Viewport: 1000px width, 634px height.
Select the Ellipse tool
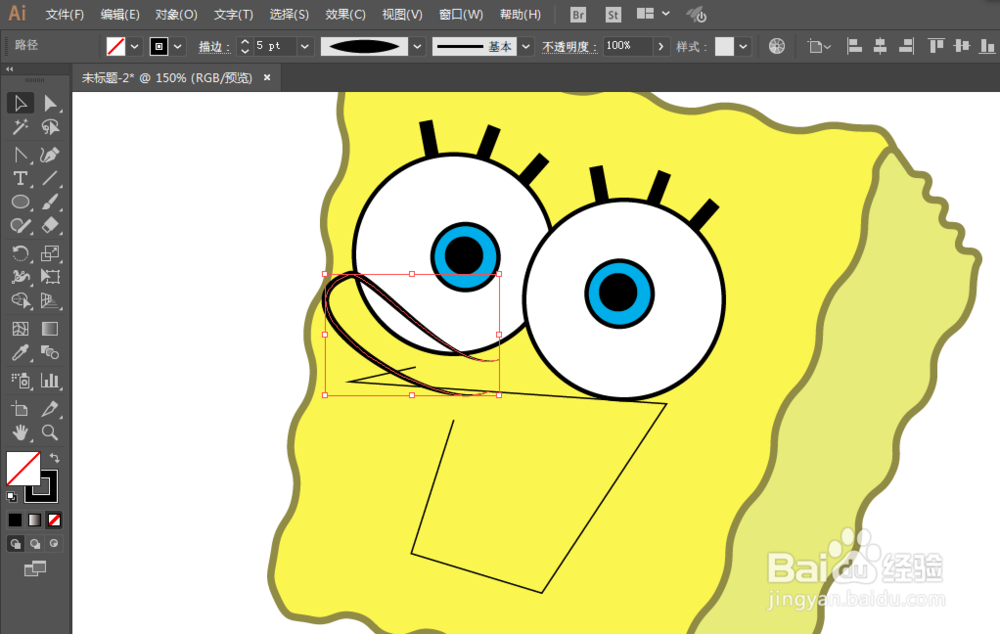20,202
